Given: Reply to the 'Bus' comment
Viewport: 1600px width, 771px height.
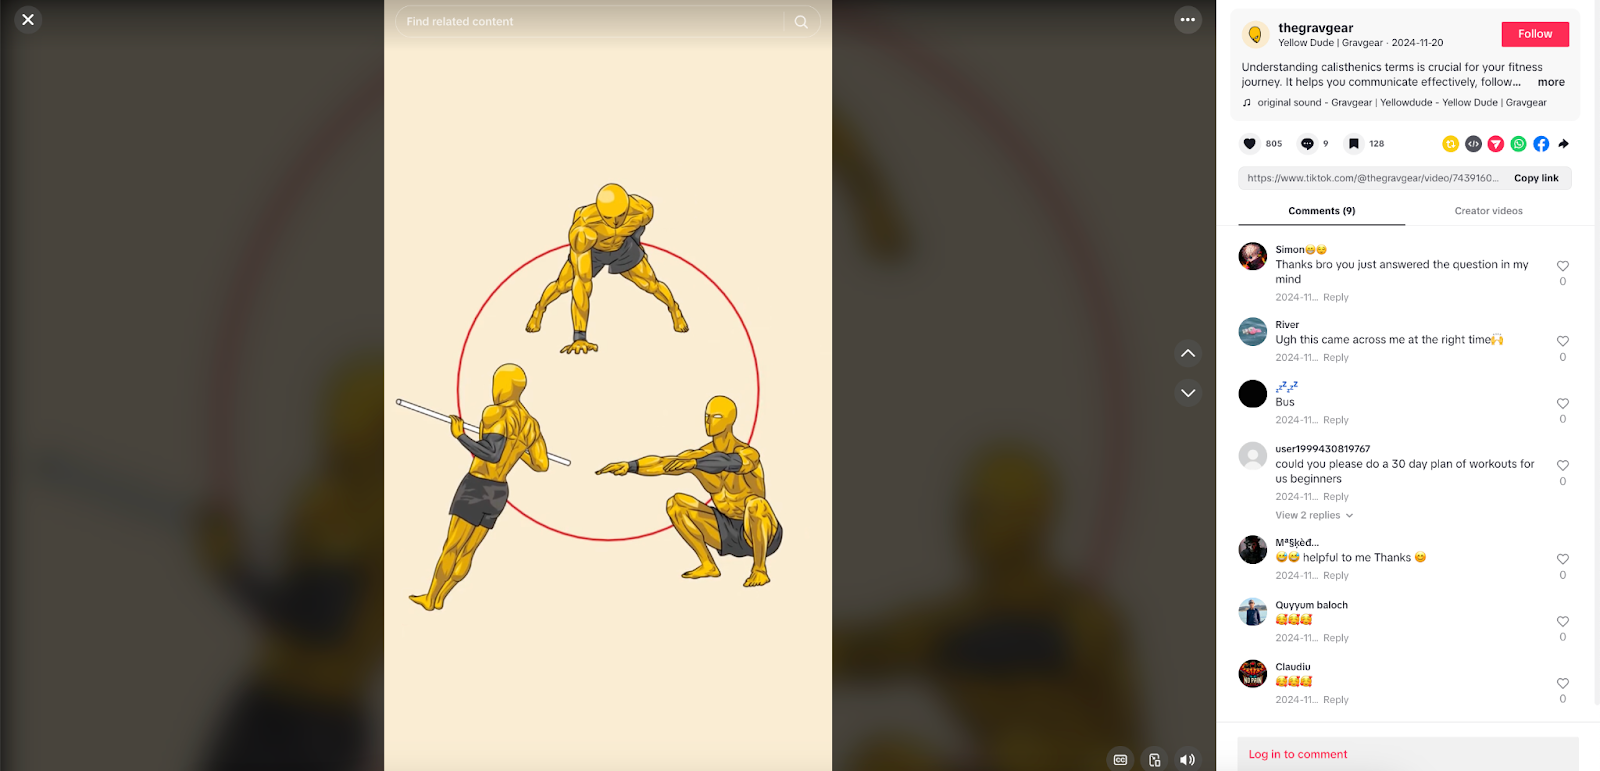Looking at the screenshot, I should coord(1335,420).
